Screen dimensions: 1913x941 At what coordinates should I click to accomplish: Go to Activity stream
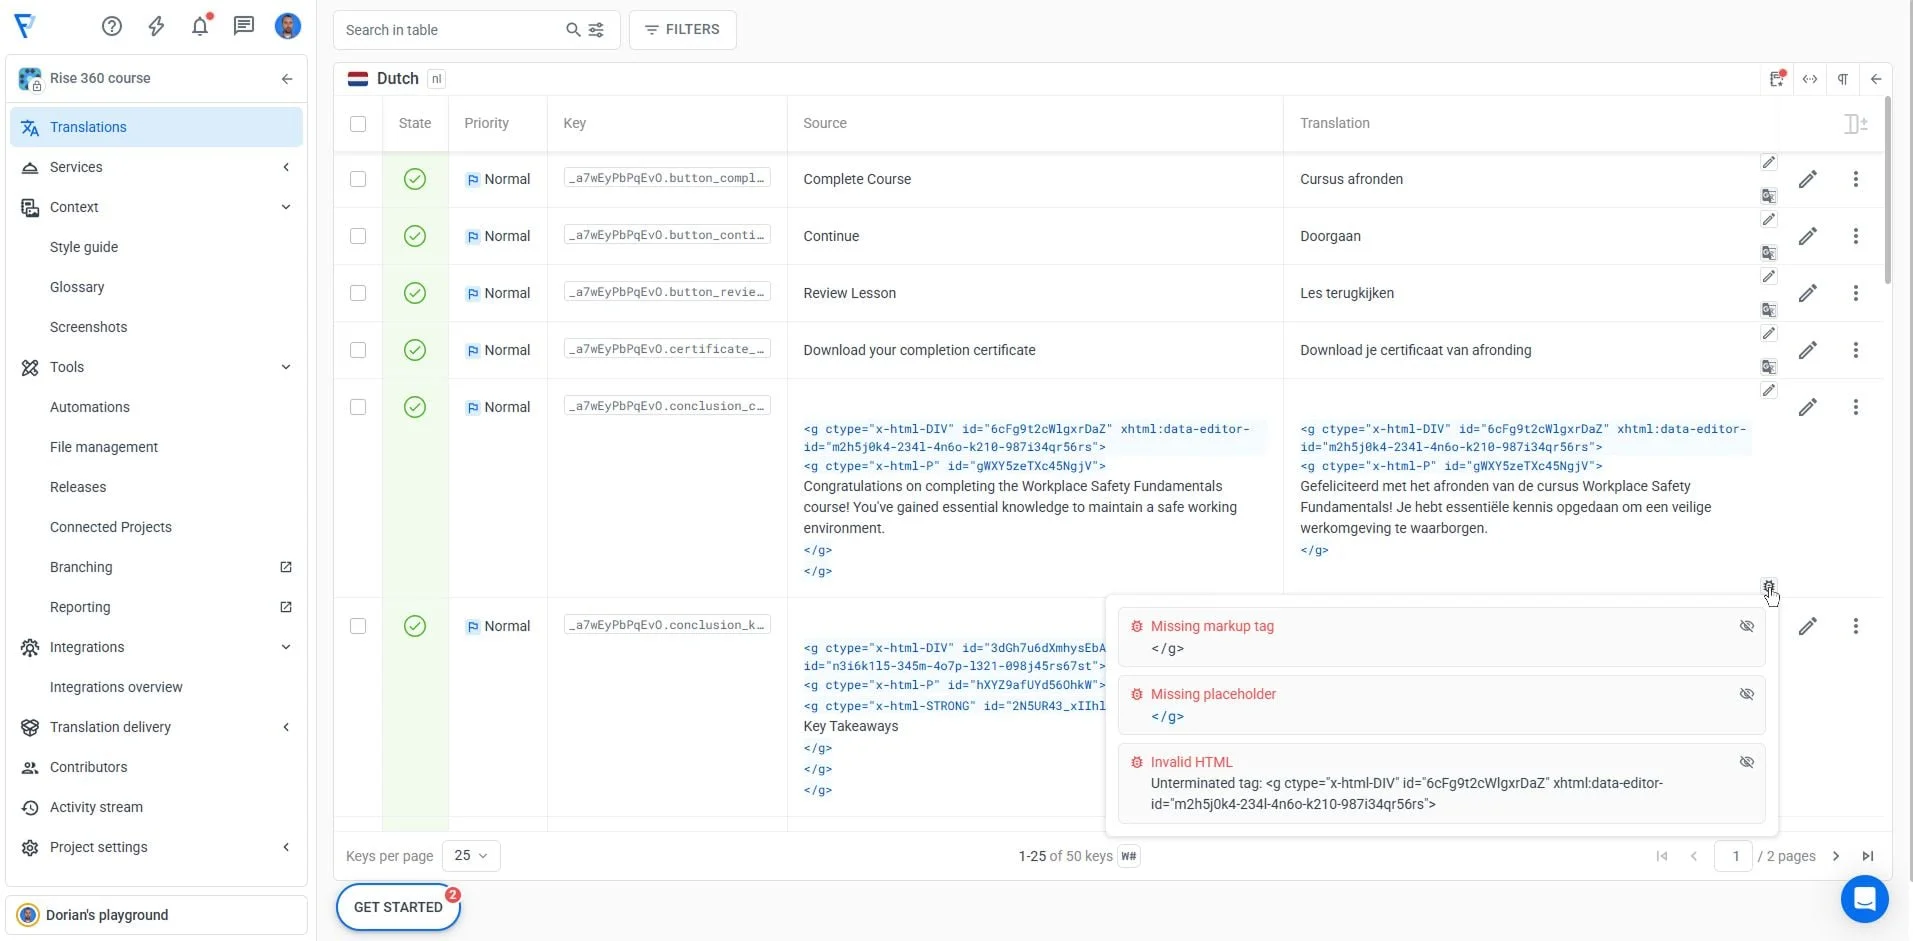tap(96, 807)
